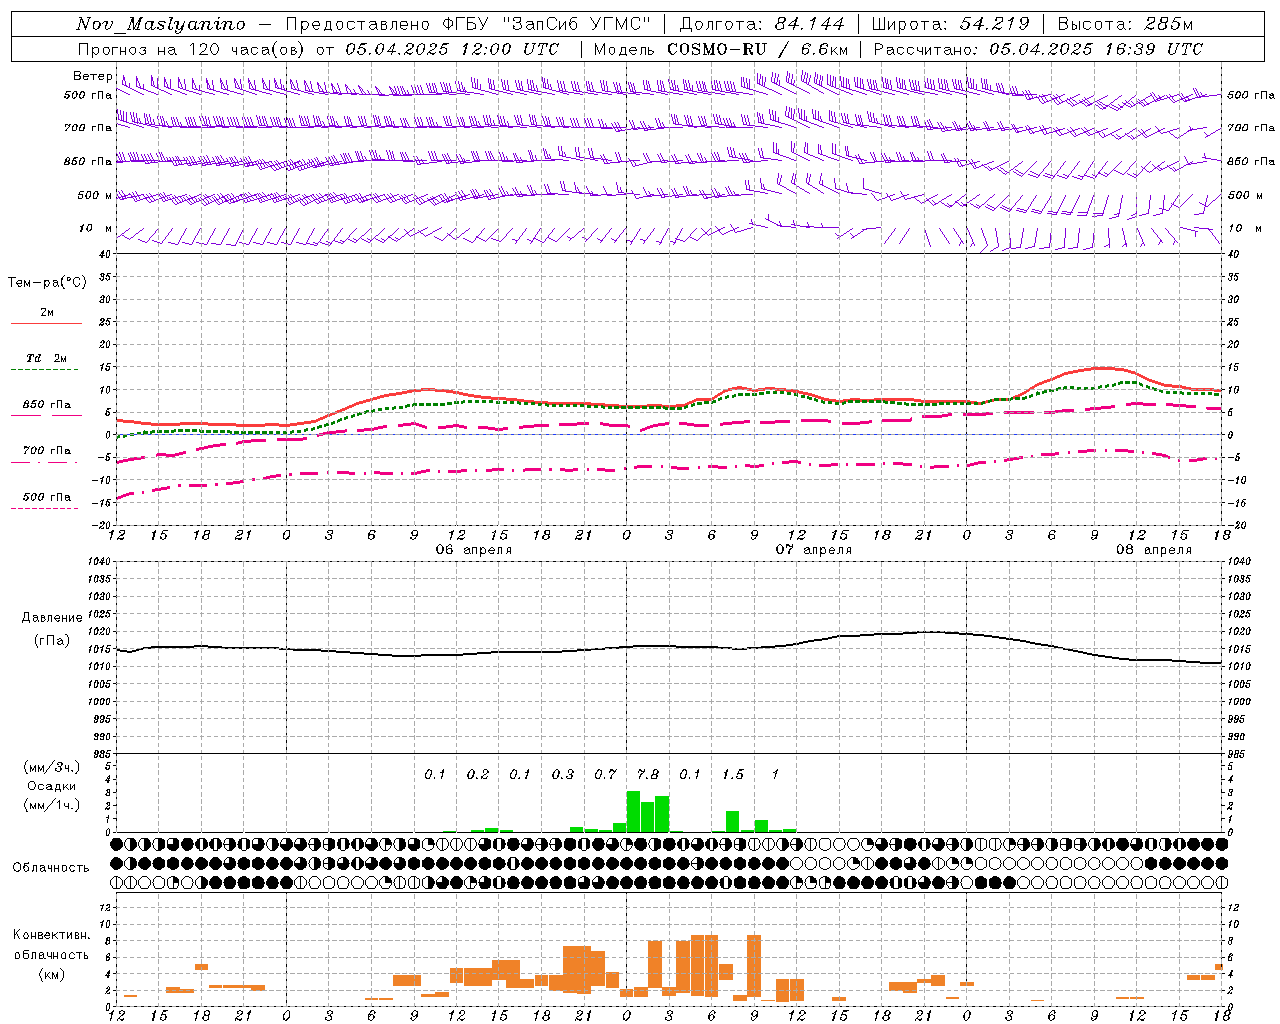Click the Осадки precipitation label
The image size is (1280, 1024).
52,786
